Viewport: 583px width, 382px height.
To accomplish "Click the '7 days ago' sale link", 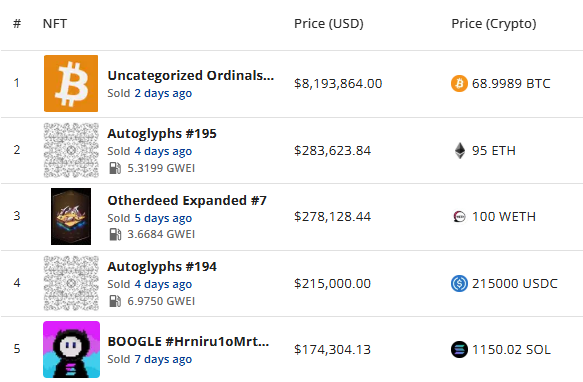I will point(163,359).
